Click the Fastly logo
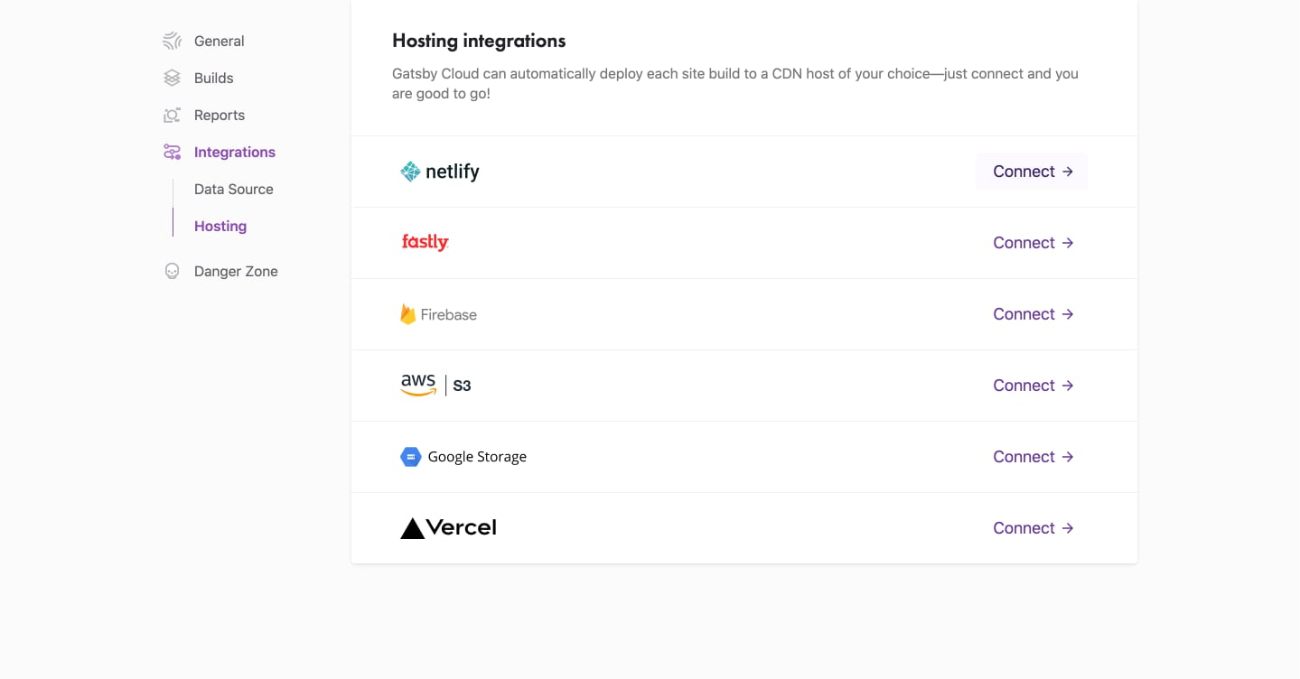The height and width of the screenshot is (679, 1300). tap(425, 242)
